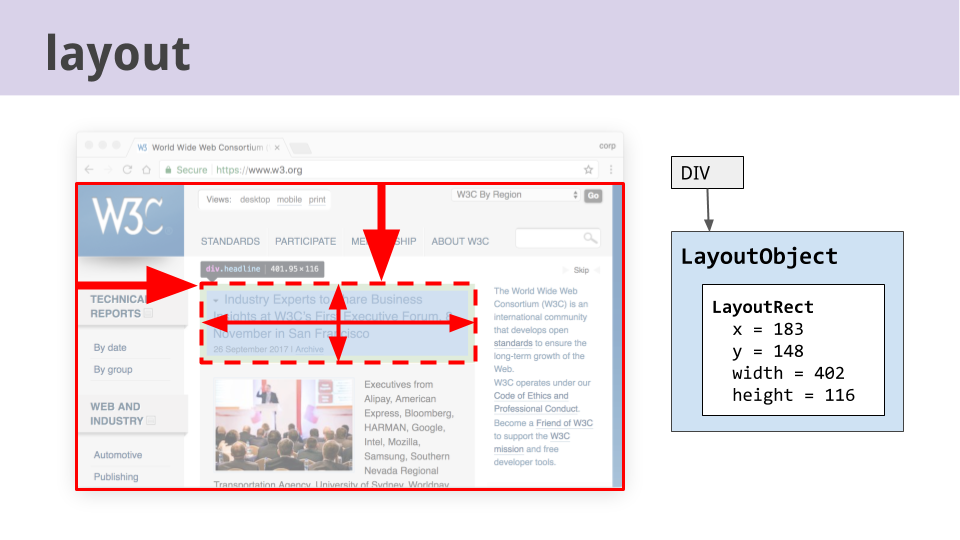Collapse the TECHNICAL REPORTS section
The width and height of the screenshot is (960, 540).
point(148,313)
